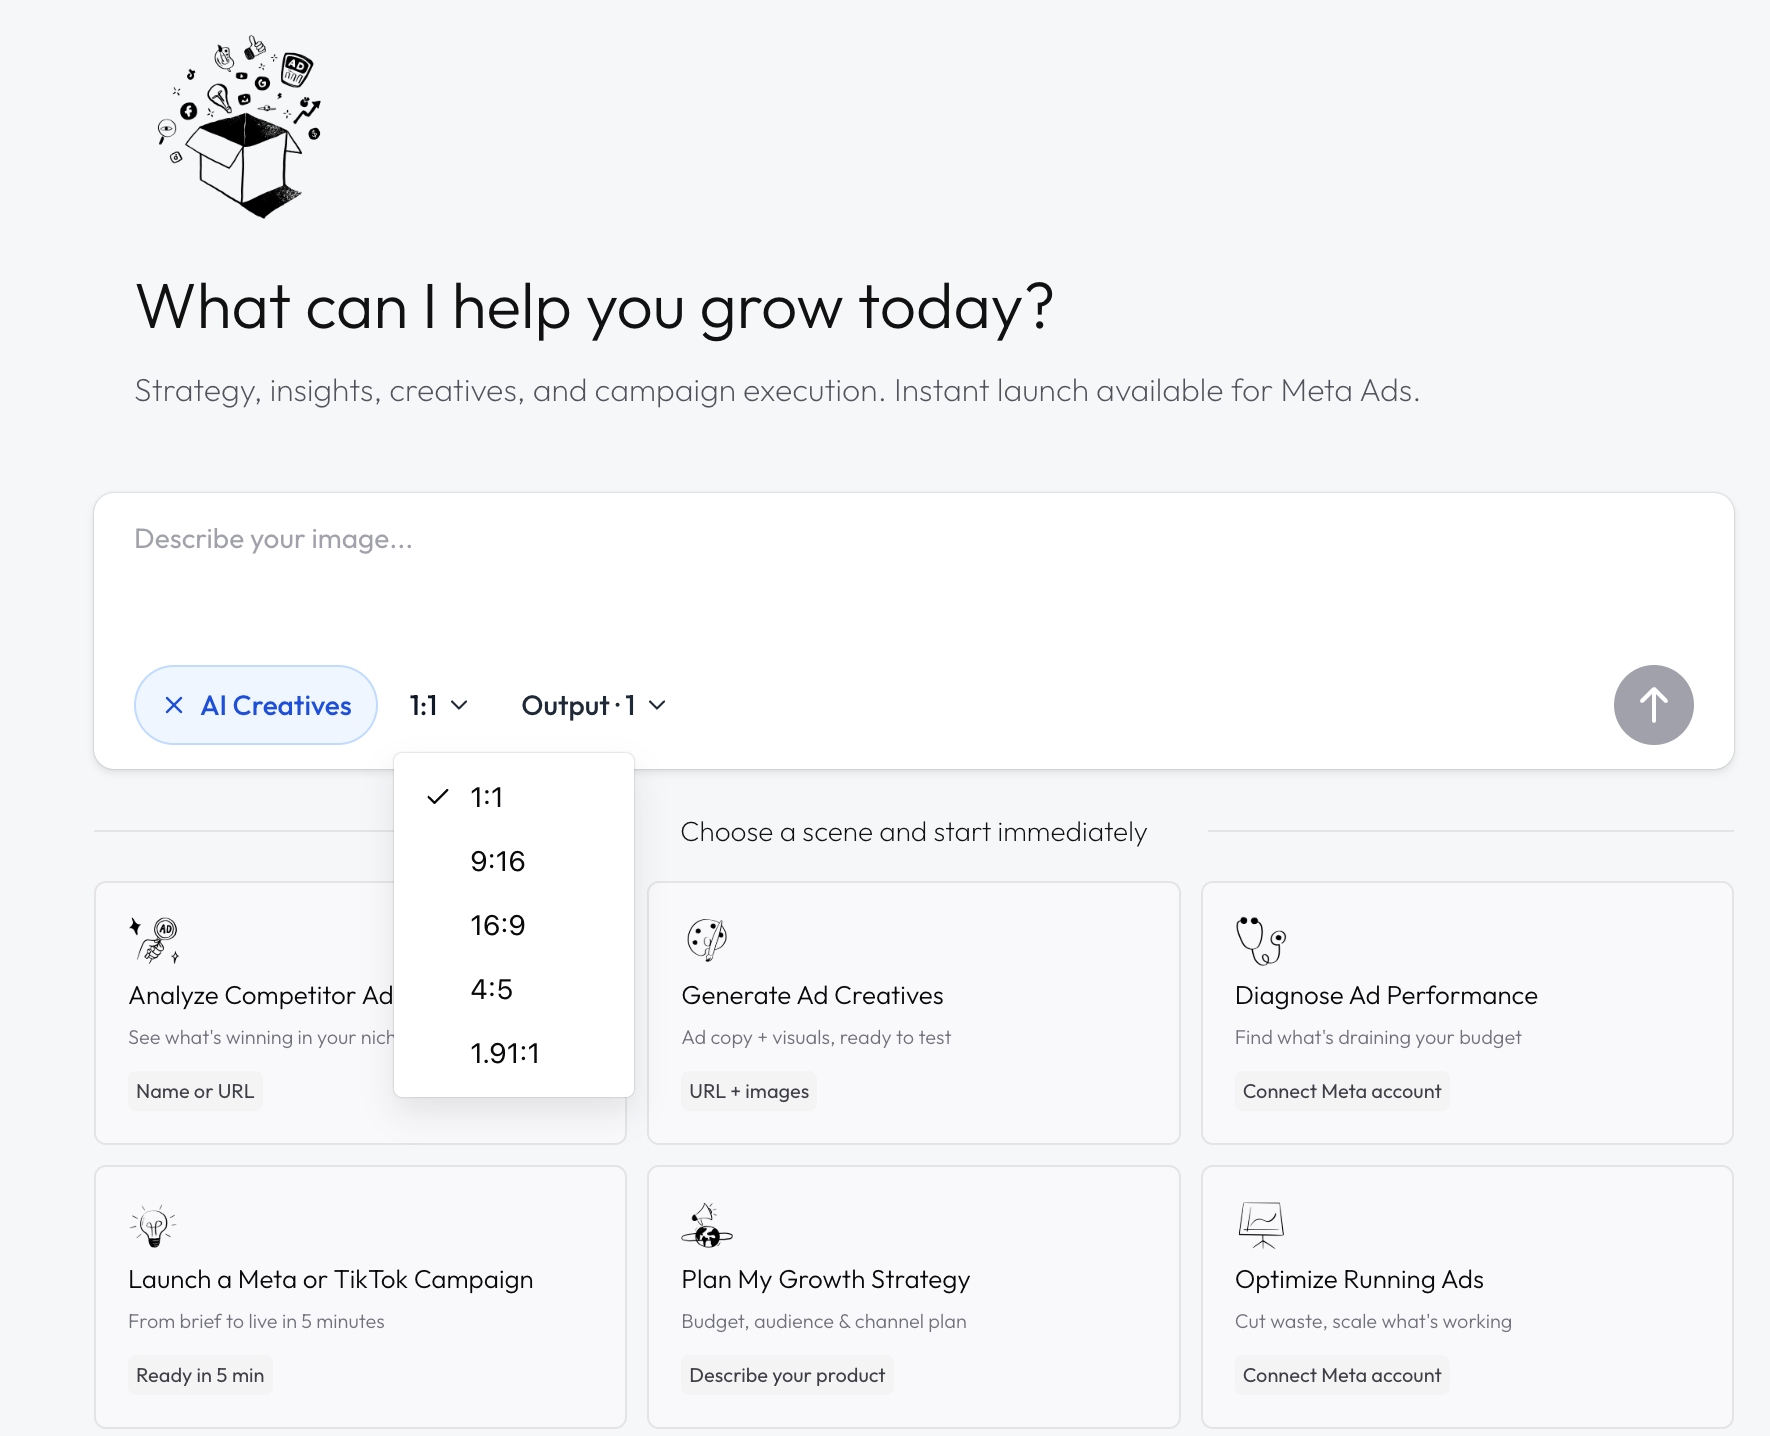Screen dimensions: 1770x1436
Task: Click the Plan My Growth Strategy megaphone icon
Action: coord(707,1225)
